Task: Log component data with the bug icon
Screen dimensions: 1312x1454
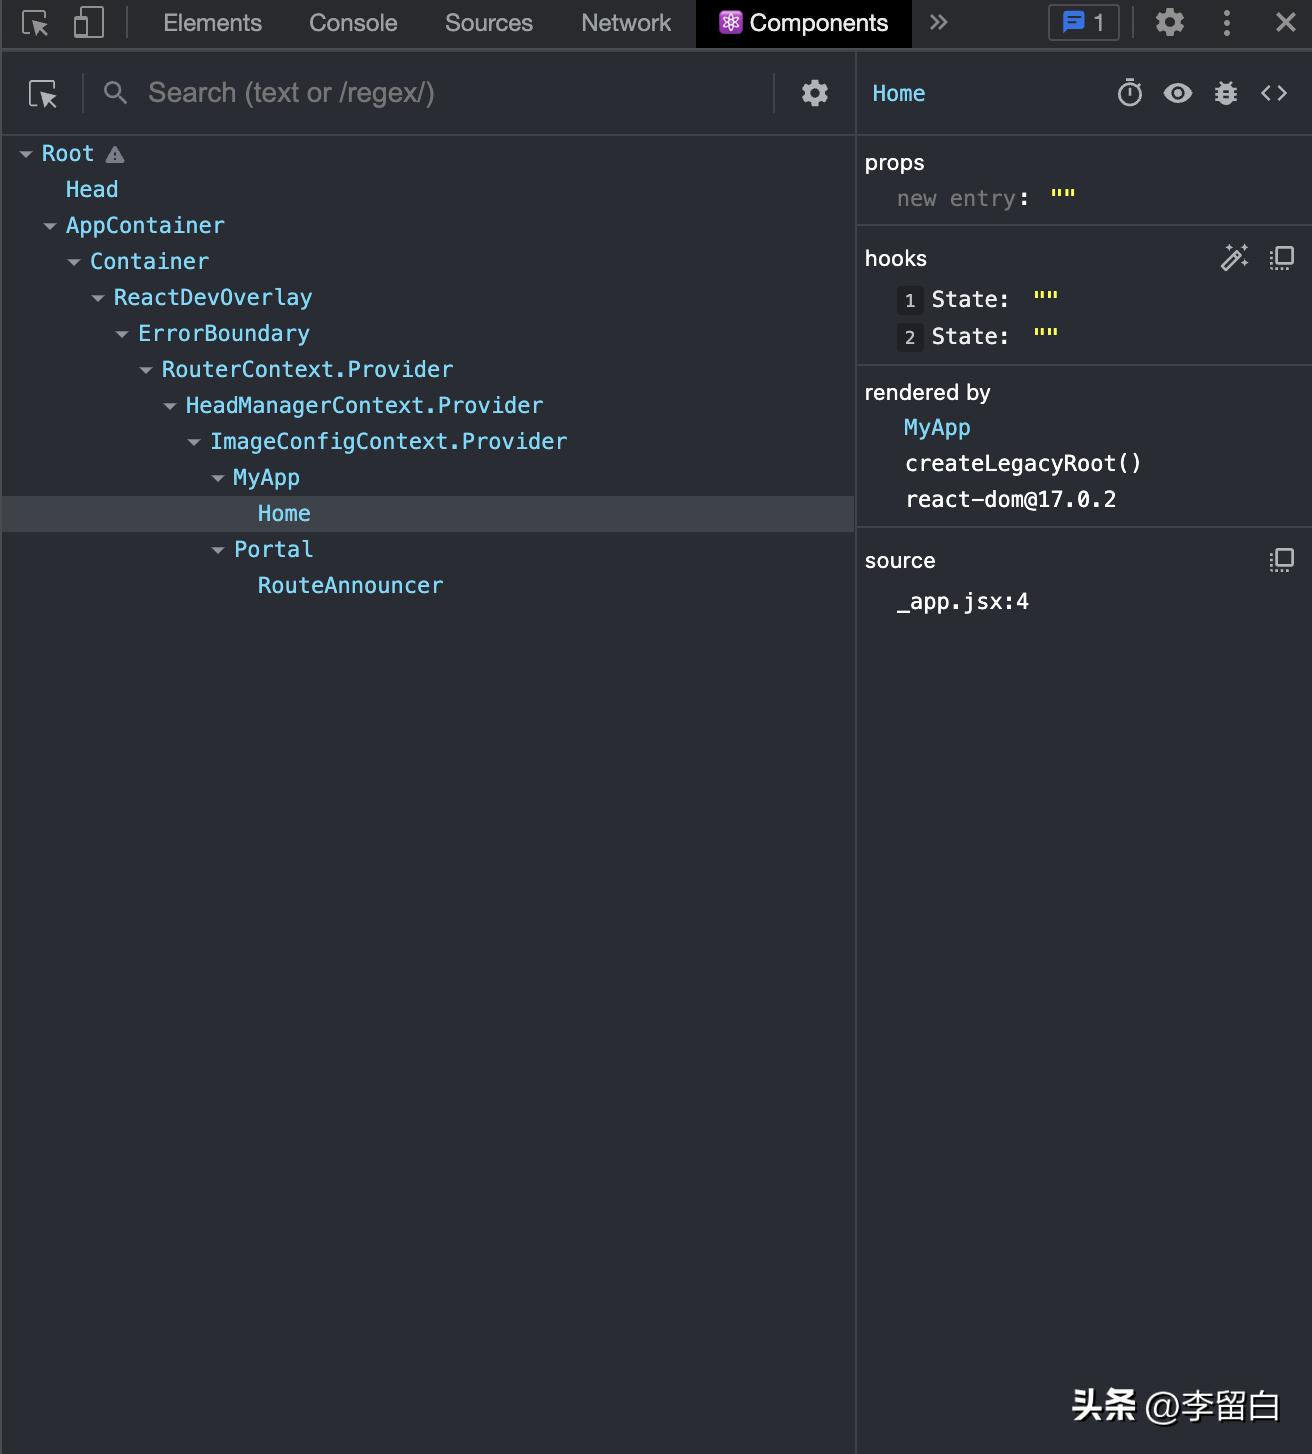Action: (1226, 93)
